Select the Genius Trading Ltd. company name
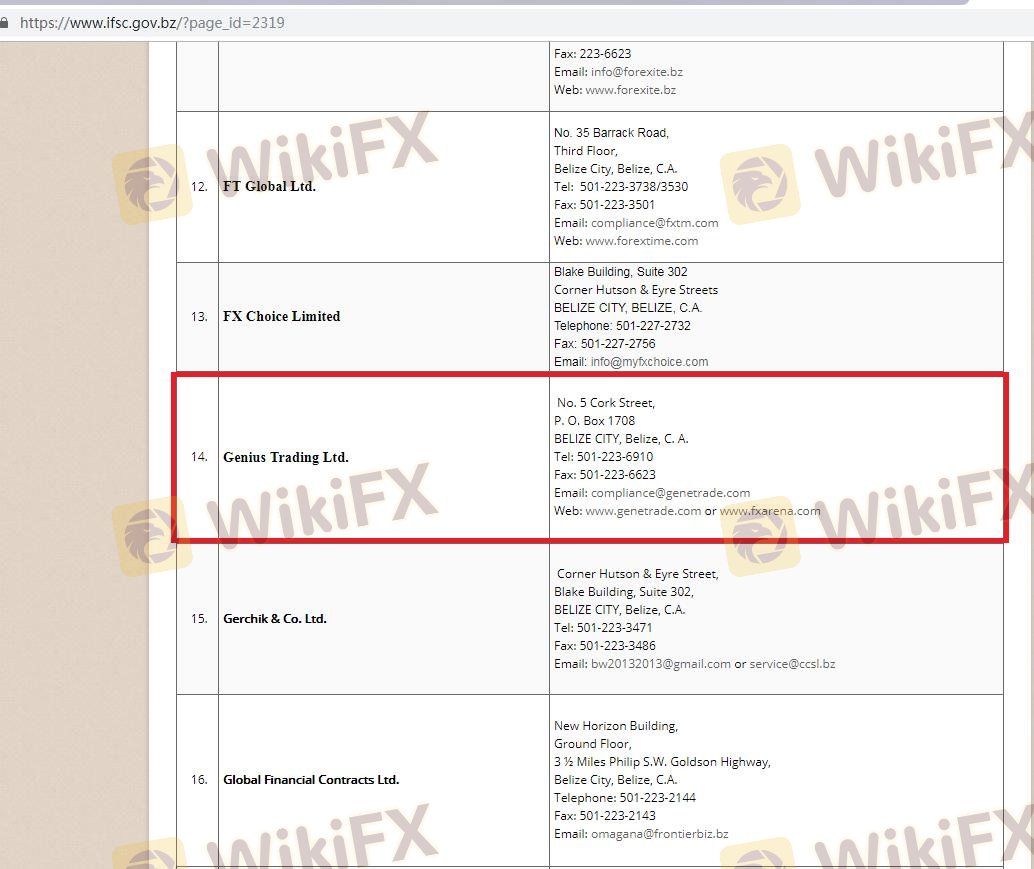The image size is (1034, 869). [x=285, y=457]
